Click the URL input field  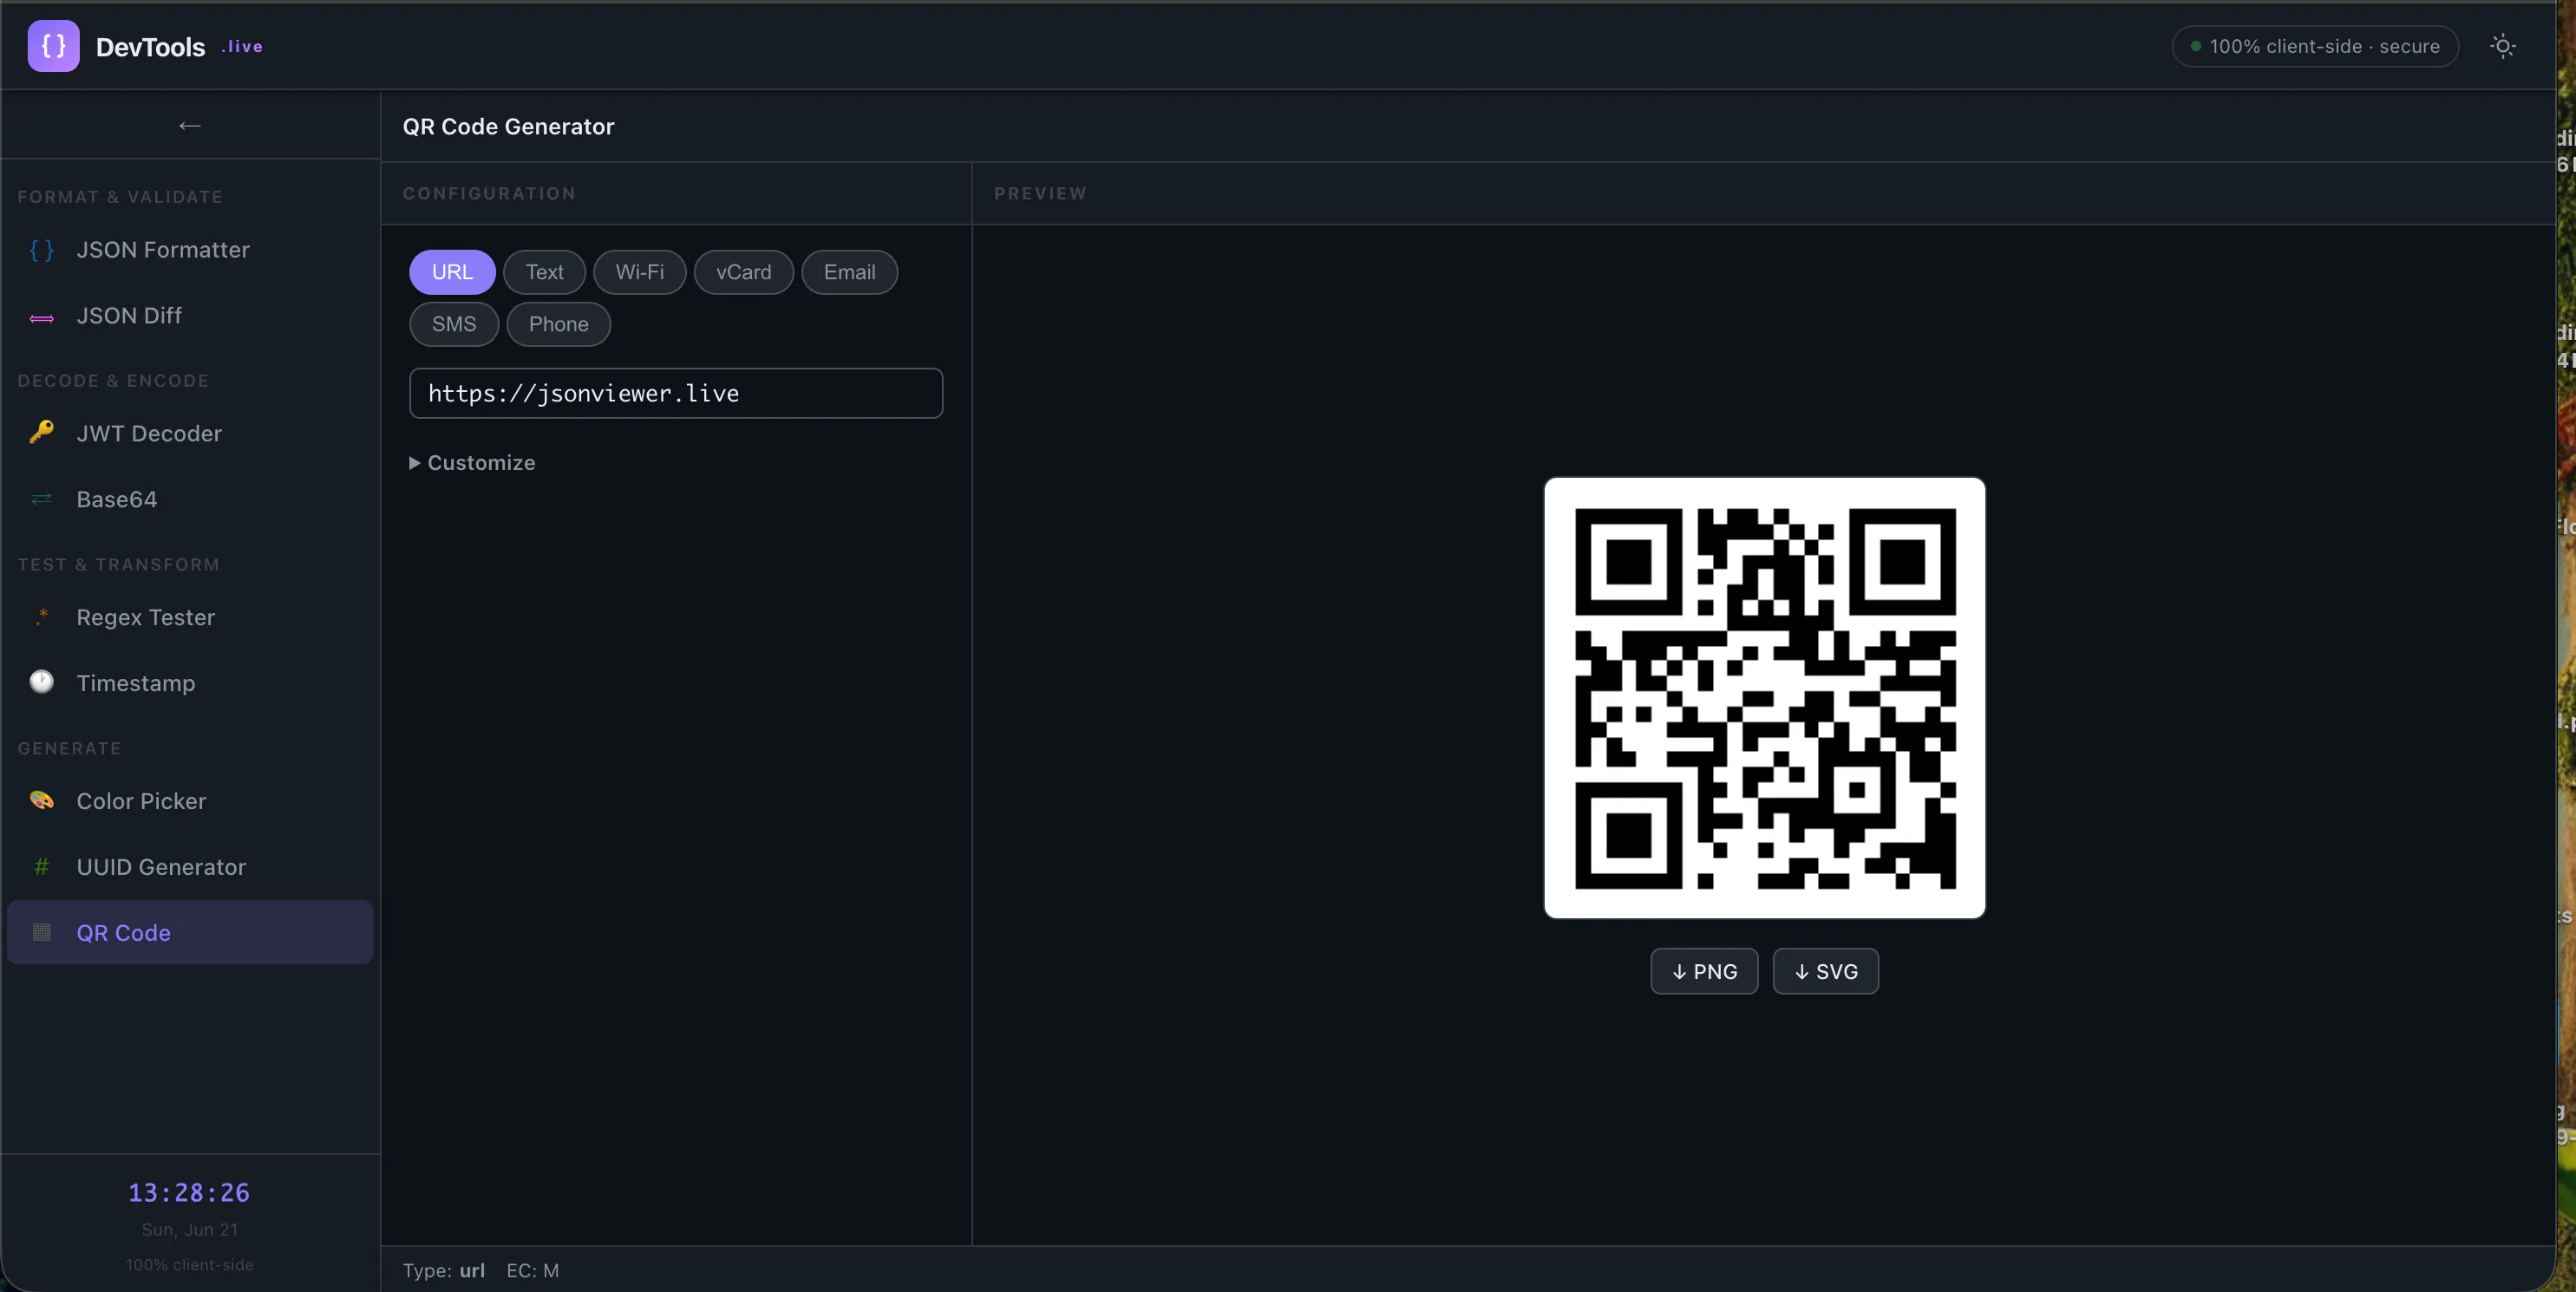[x=676, y=393]
